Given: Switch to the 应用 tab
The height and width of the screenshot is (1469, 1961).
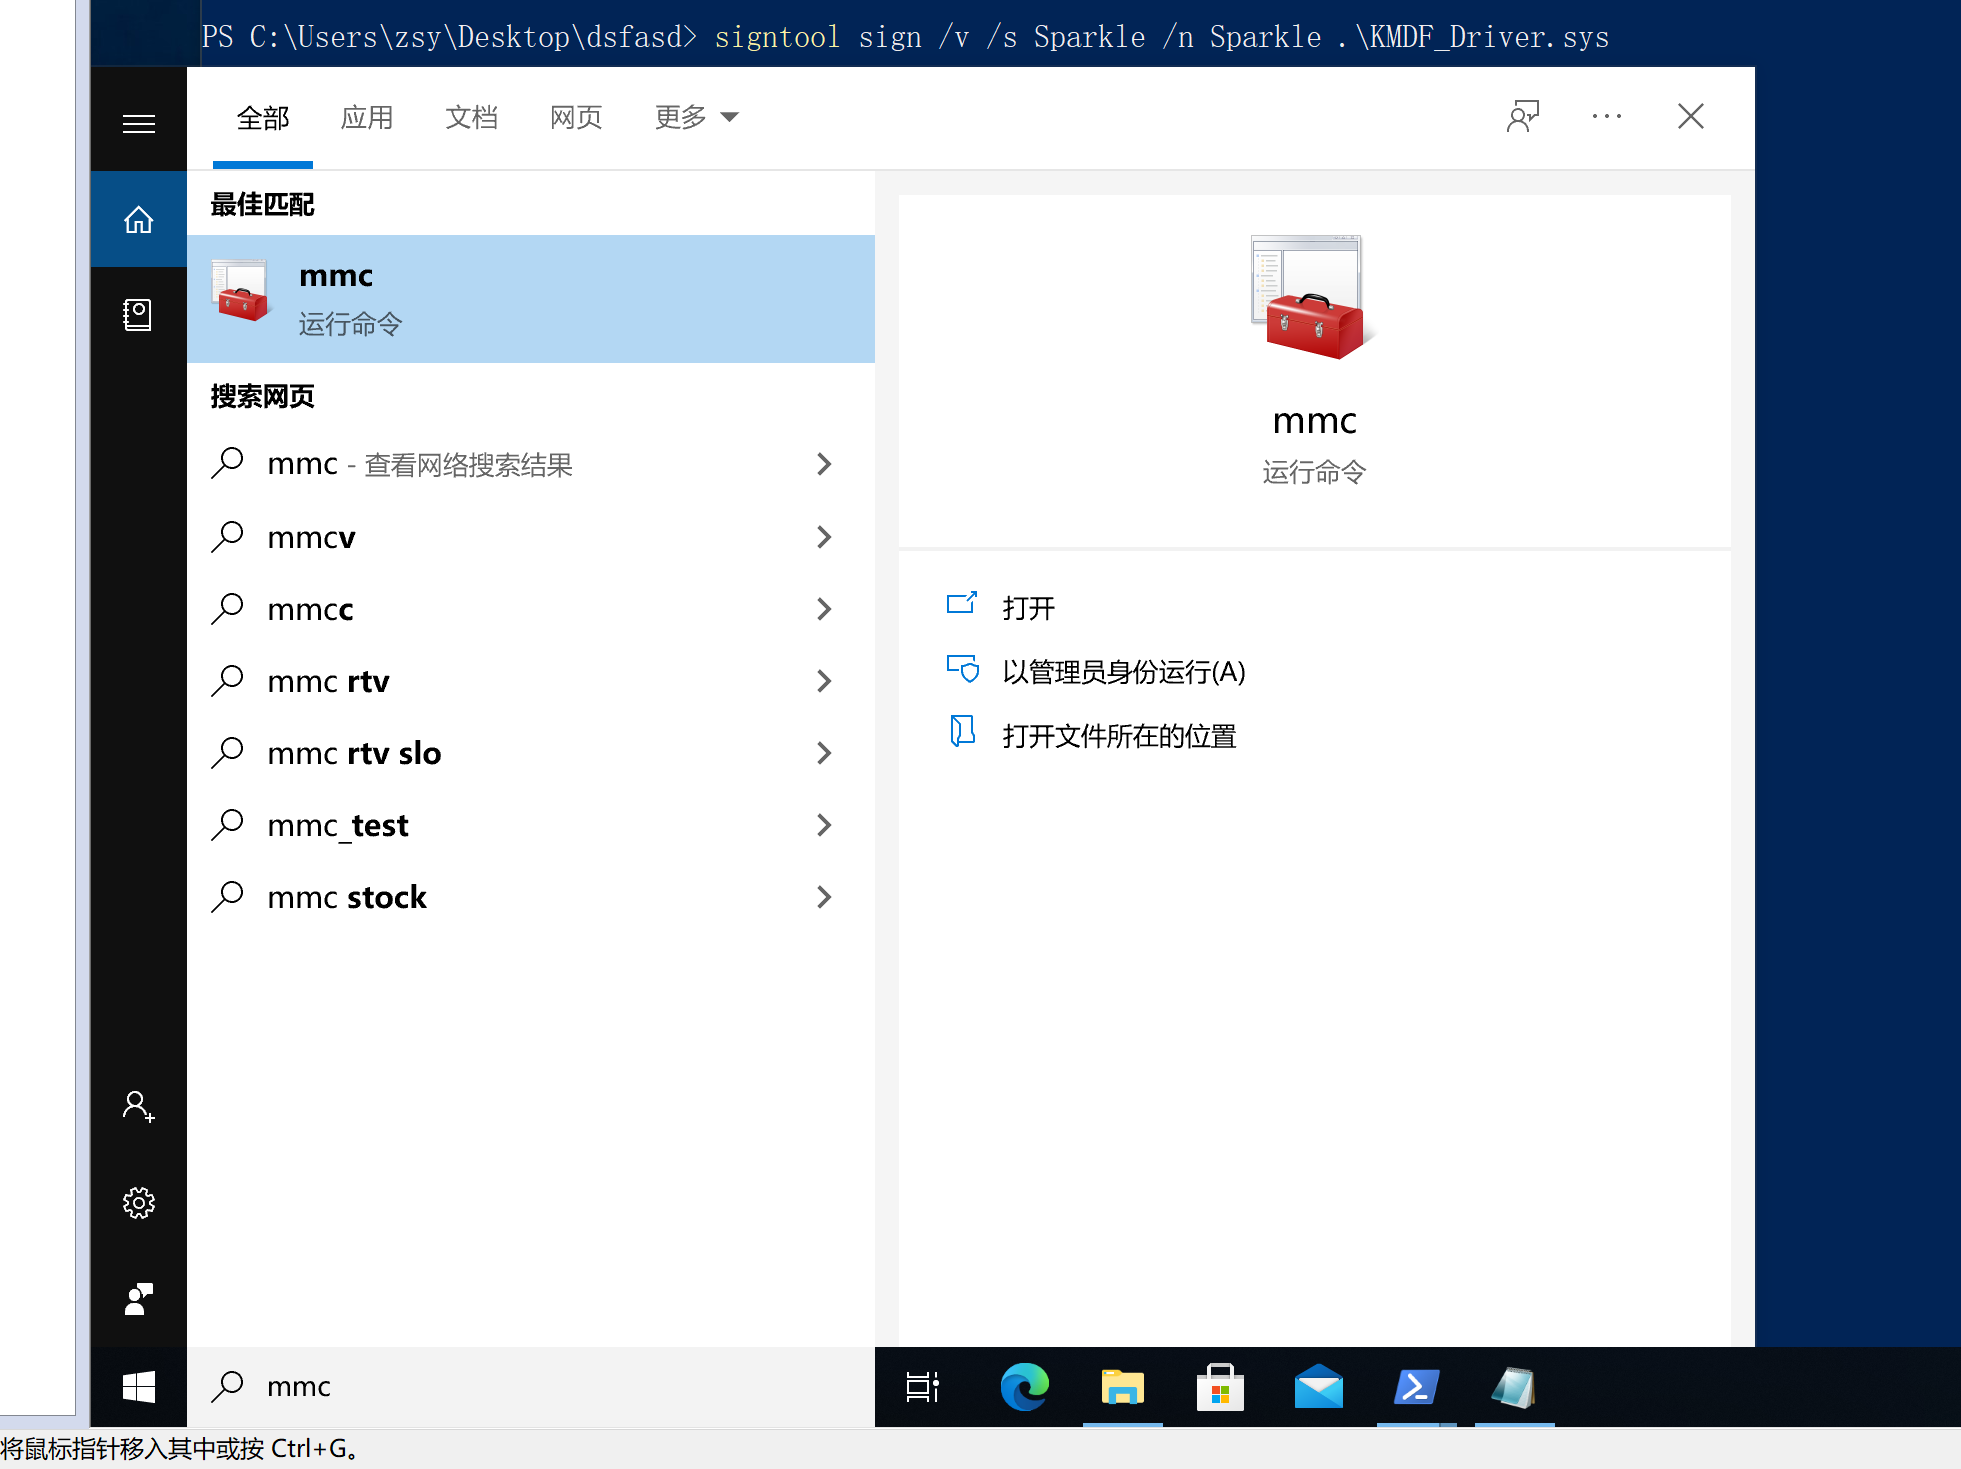Looking at the screenshot, I should pyautogui.click(x=366, y=118).
